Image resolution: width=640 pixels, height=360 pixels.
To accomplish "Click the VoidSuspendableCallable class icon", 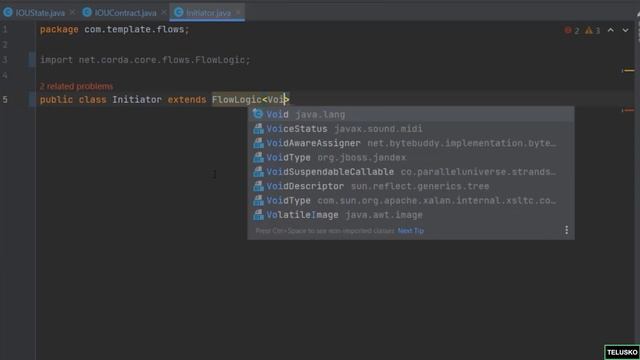I will pyautogui.click(x=258, y=172).
